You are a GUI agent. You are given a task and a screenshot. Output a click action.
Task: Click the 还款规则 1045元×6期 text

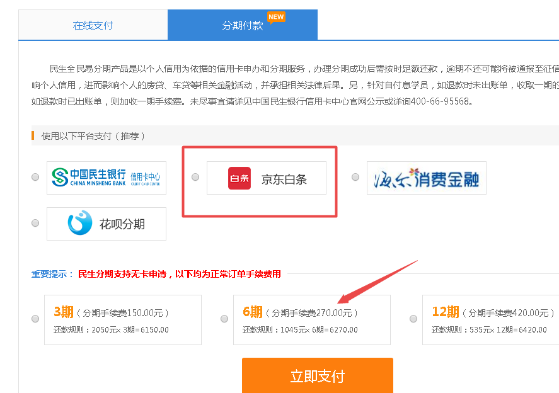[x=300, y=330]
